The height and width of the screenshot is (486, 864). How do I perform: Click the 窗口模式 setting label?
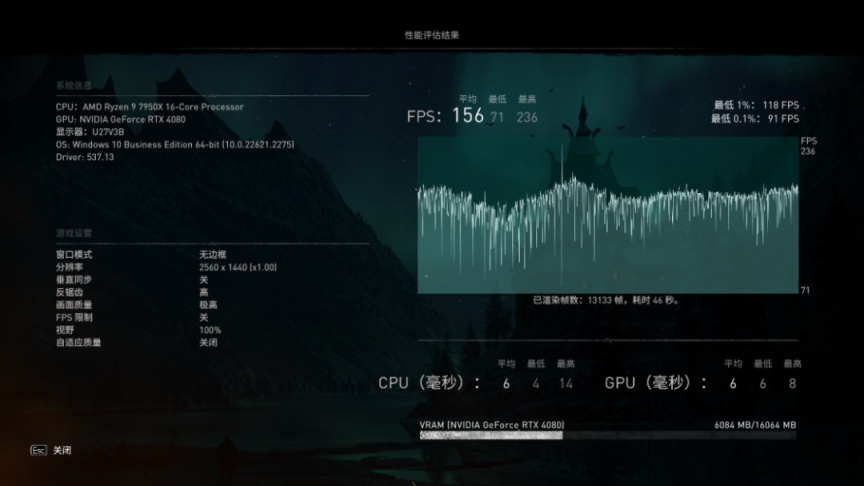(74, 255)
